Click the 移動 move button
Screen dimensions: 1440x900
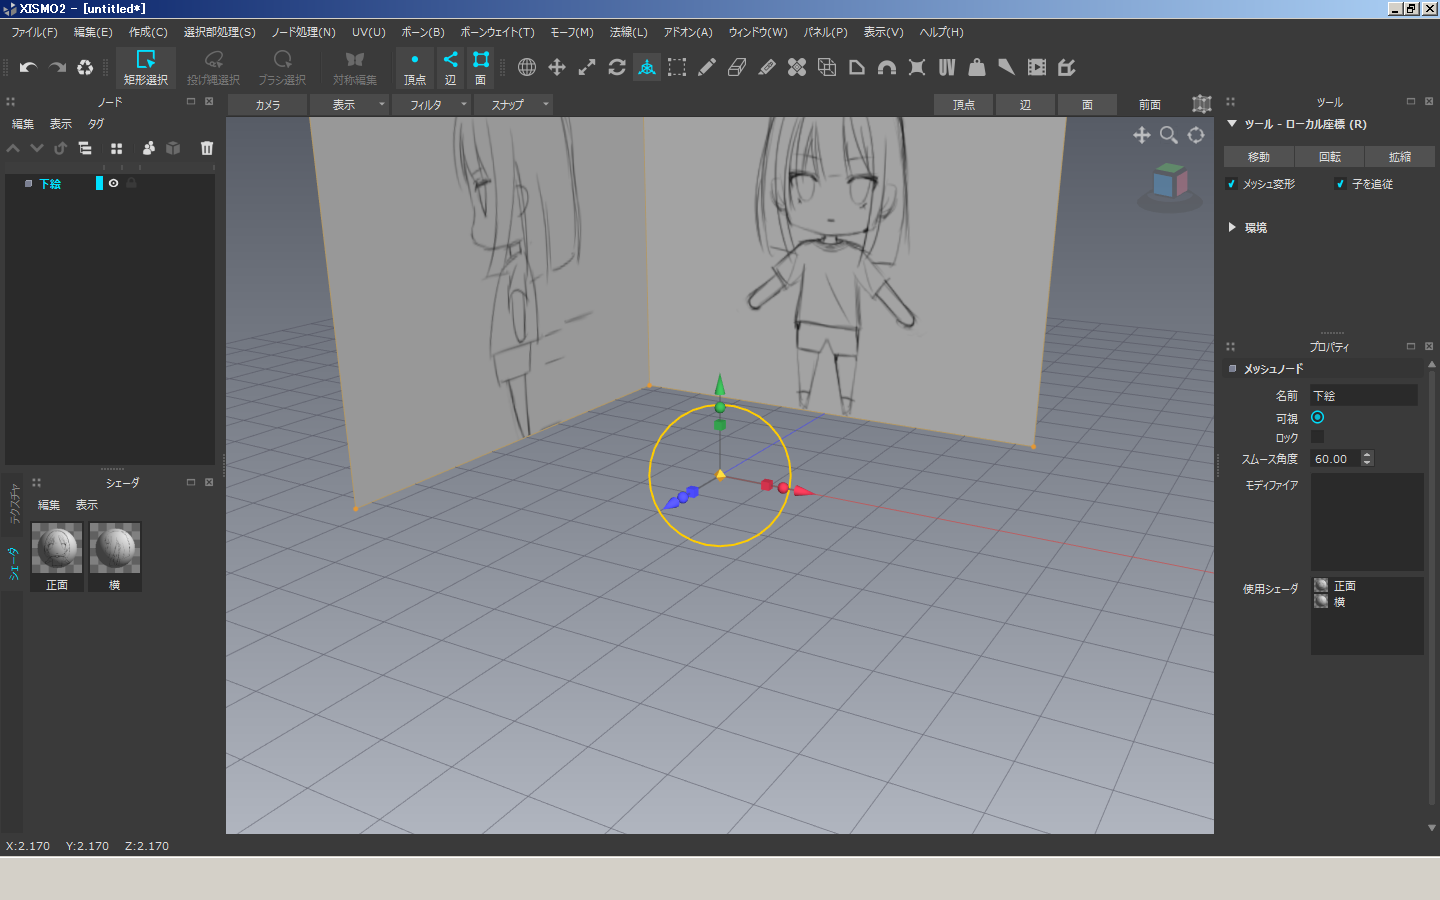pos(1259,157)
